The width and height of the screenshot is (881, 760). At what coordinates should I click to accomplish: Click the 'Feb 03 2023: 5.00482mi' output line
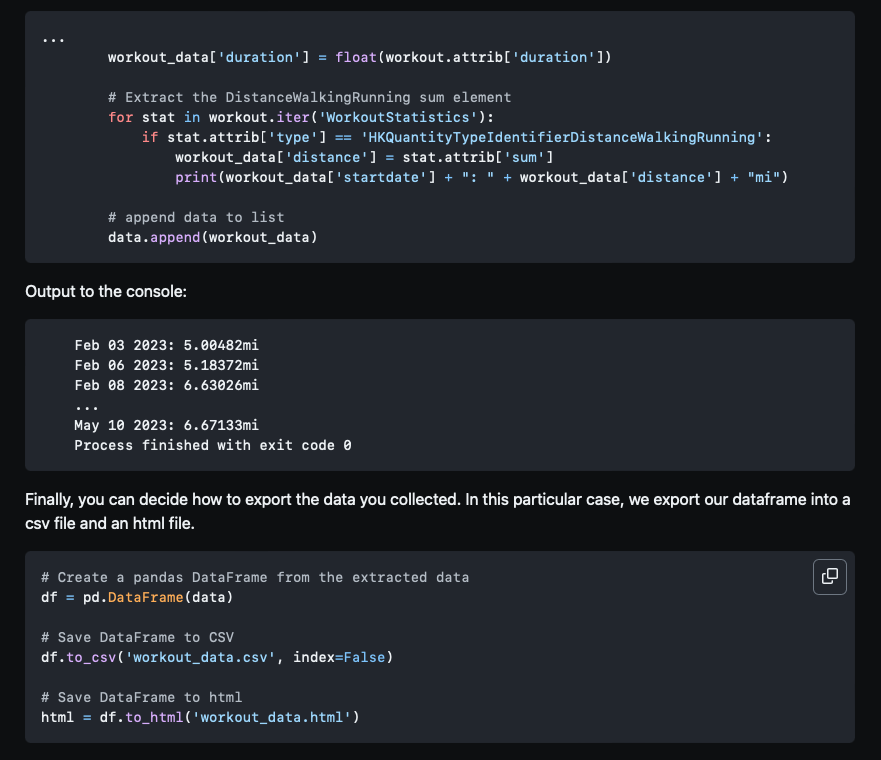(166, 345)
